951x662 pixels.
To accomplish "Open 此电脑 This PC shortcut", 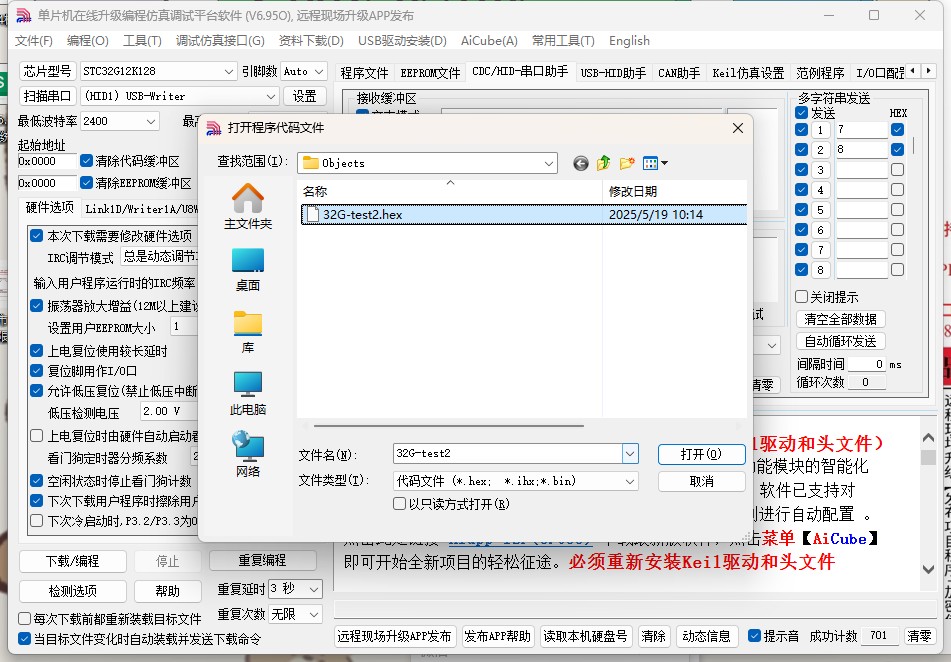I will (248, 394).
